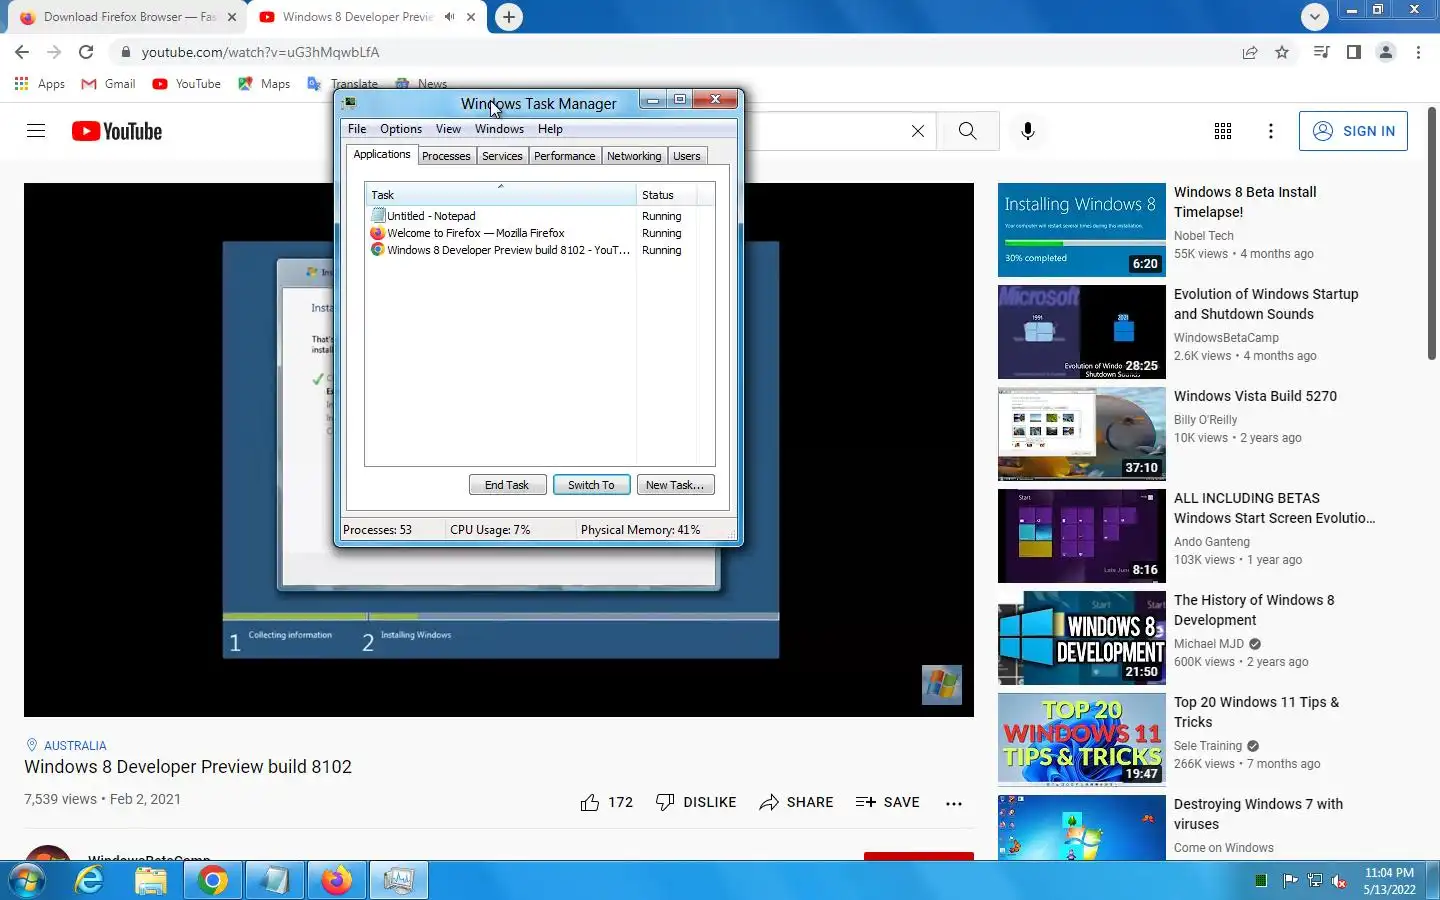Like the video with thumbs-up icon
The height and width of the screenshot is (900, 1440).
click(590, 802)
